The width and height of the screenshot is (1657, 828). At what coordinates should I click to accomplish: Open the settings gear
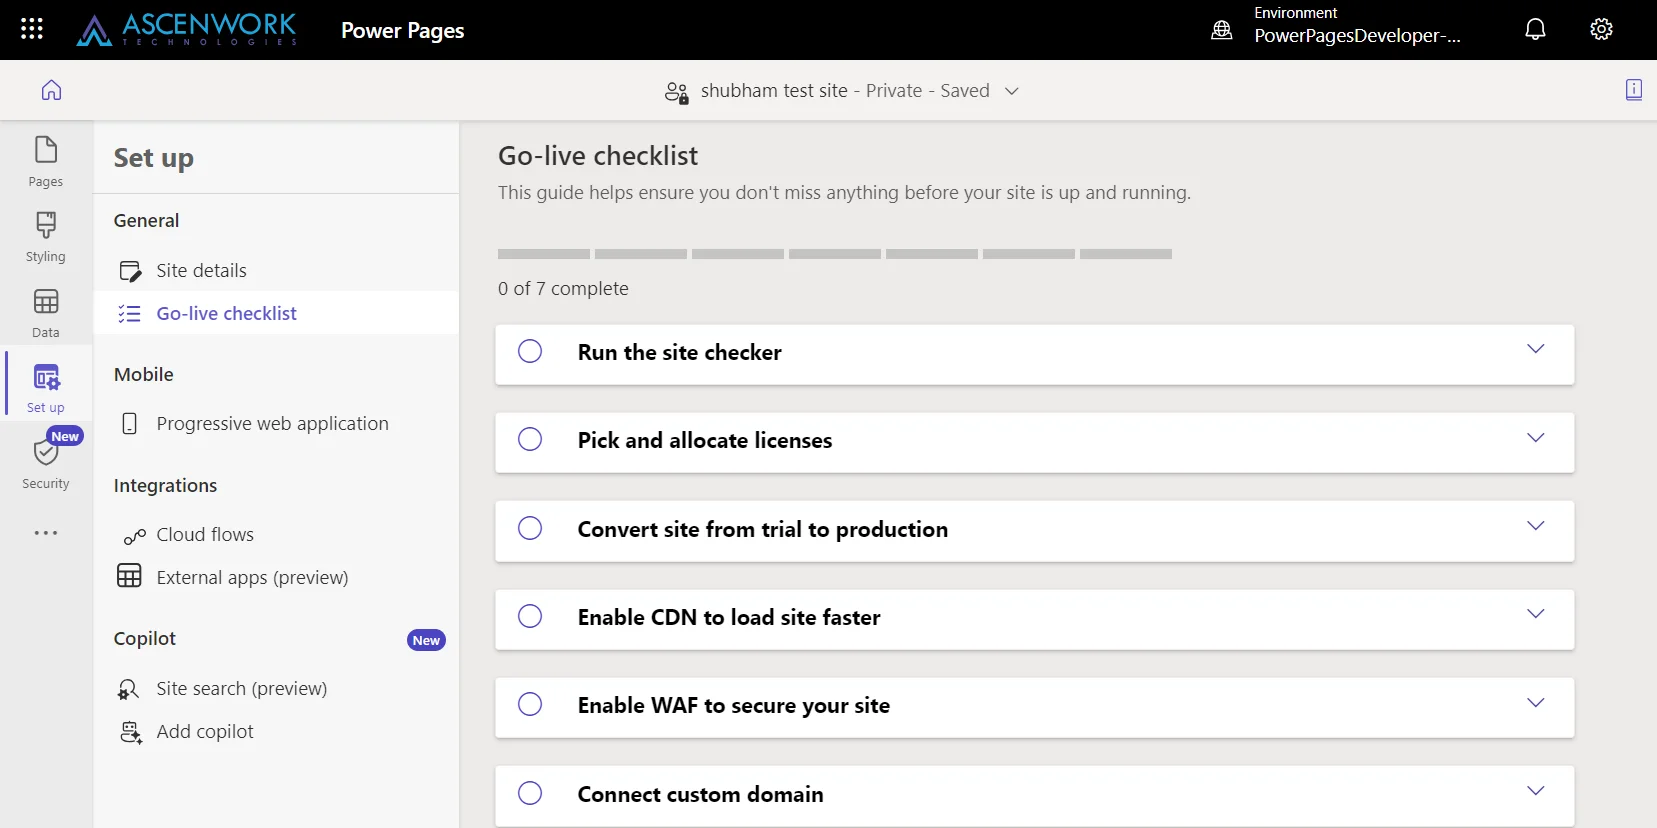pyautogui.click(x=1601, y=29)
